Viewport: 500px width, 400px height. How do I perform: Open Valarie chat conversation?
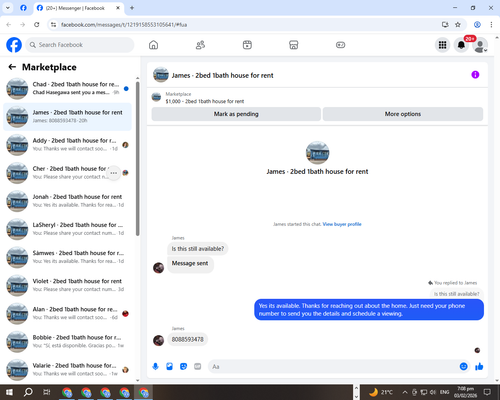(68, 370)
